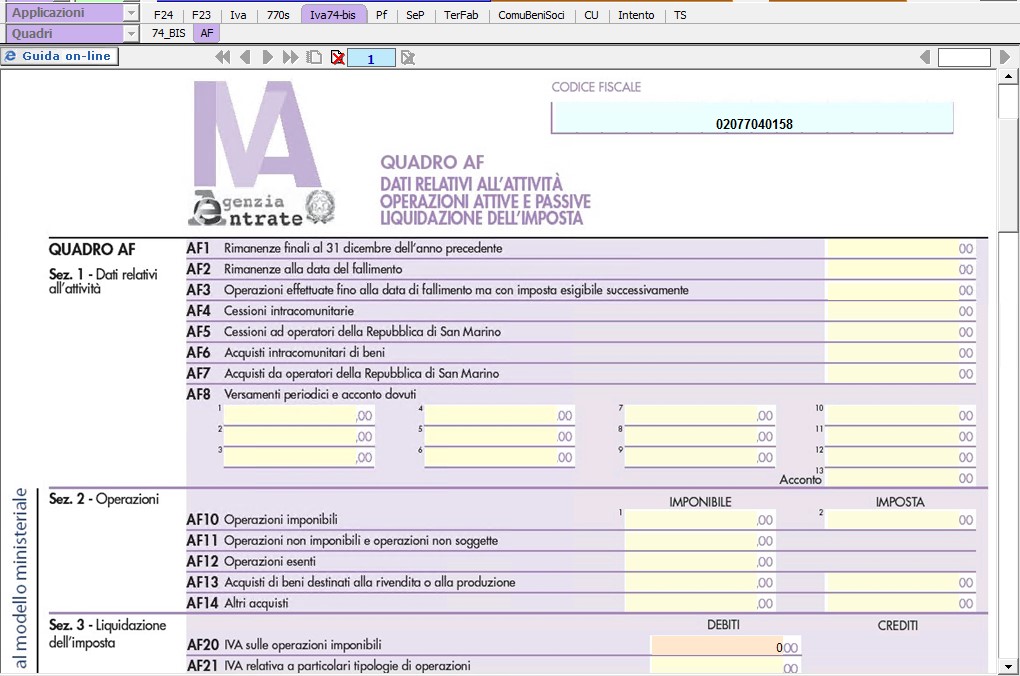
Task: Switch to the SeP tab
Action: pyautogui.click(x=415, y=14)
